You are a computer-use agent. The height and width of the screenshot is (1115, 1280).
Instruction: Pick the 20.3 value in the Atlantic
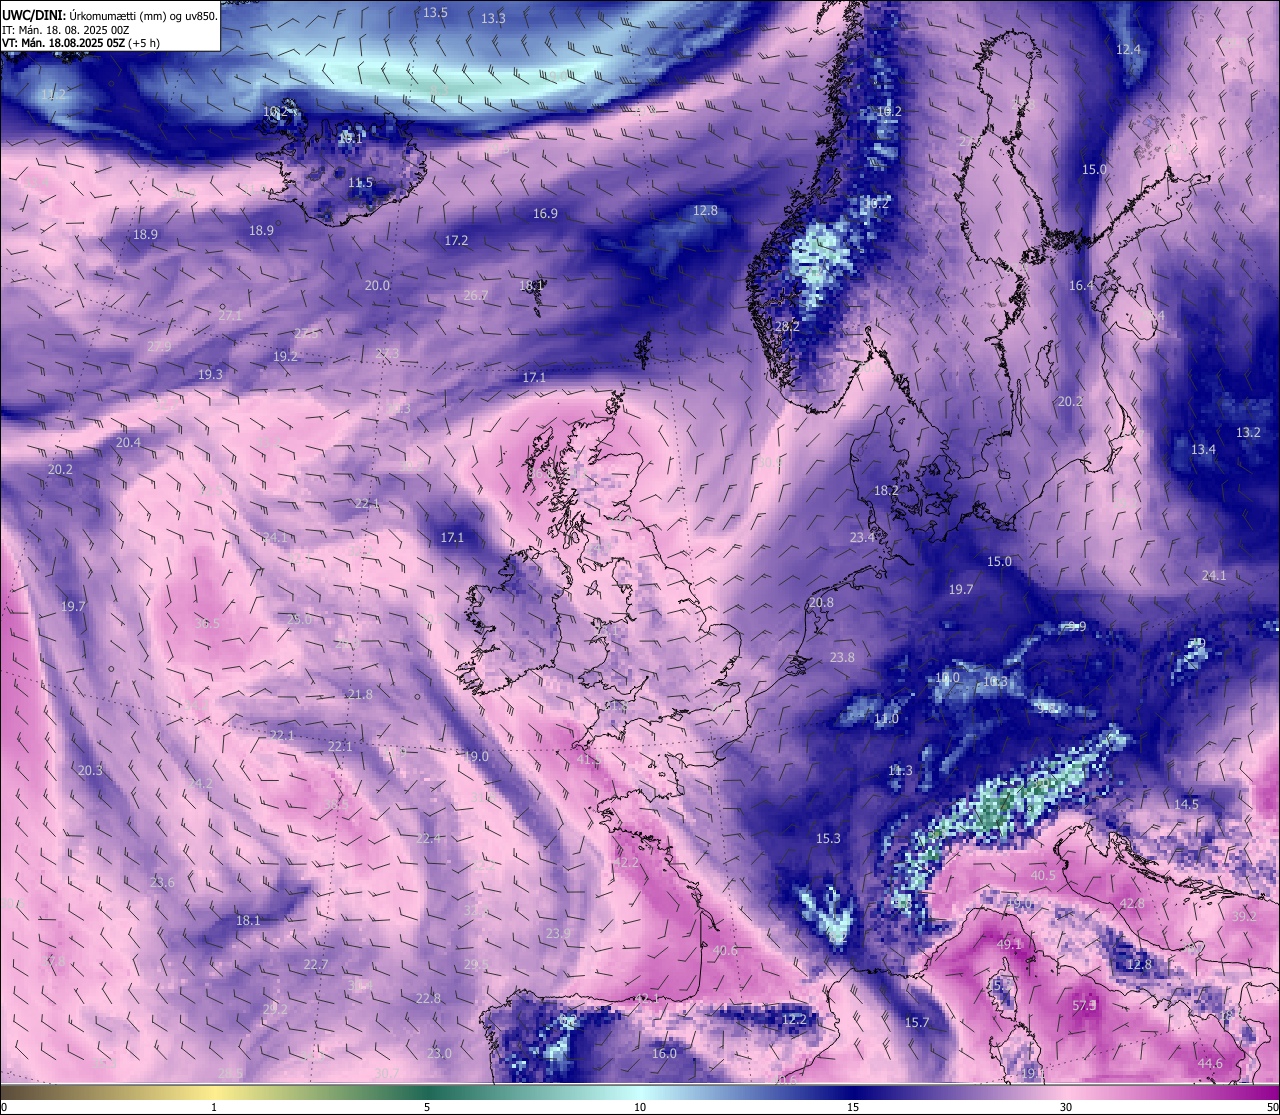(x=90, y=770)
